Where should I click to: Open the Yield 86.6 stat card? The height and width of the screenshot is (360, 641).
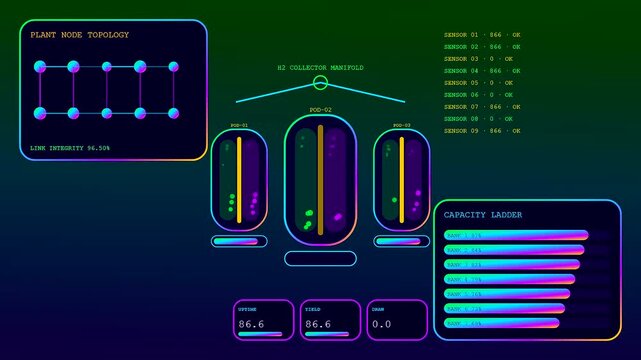pyautogui.click(x=330, y=320)
